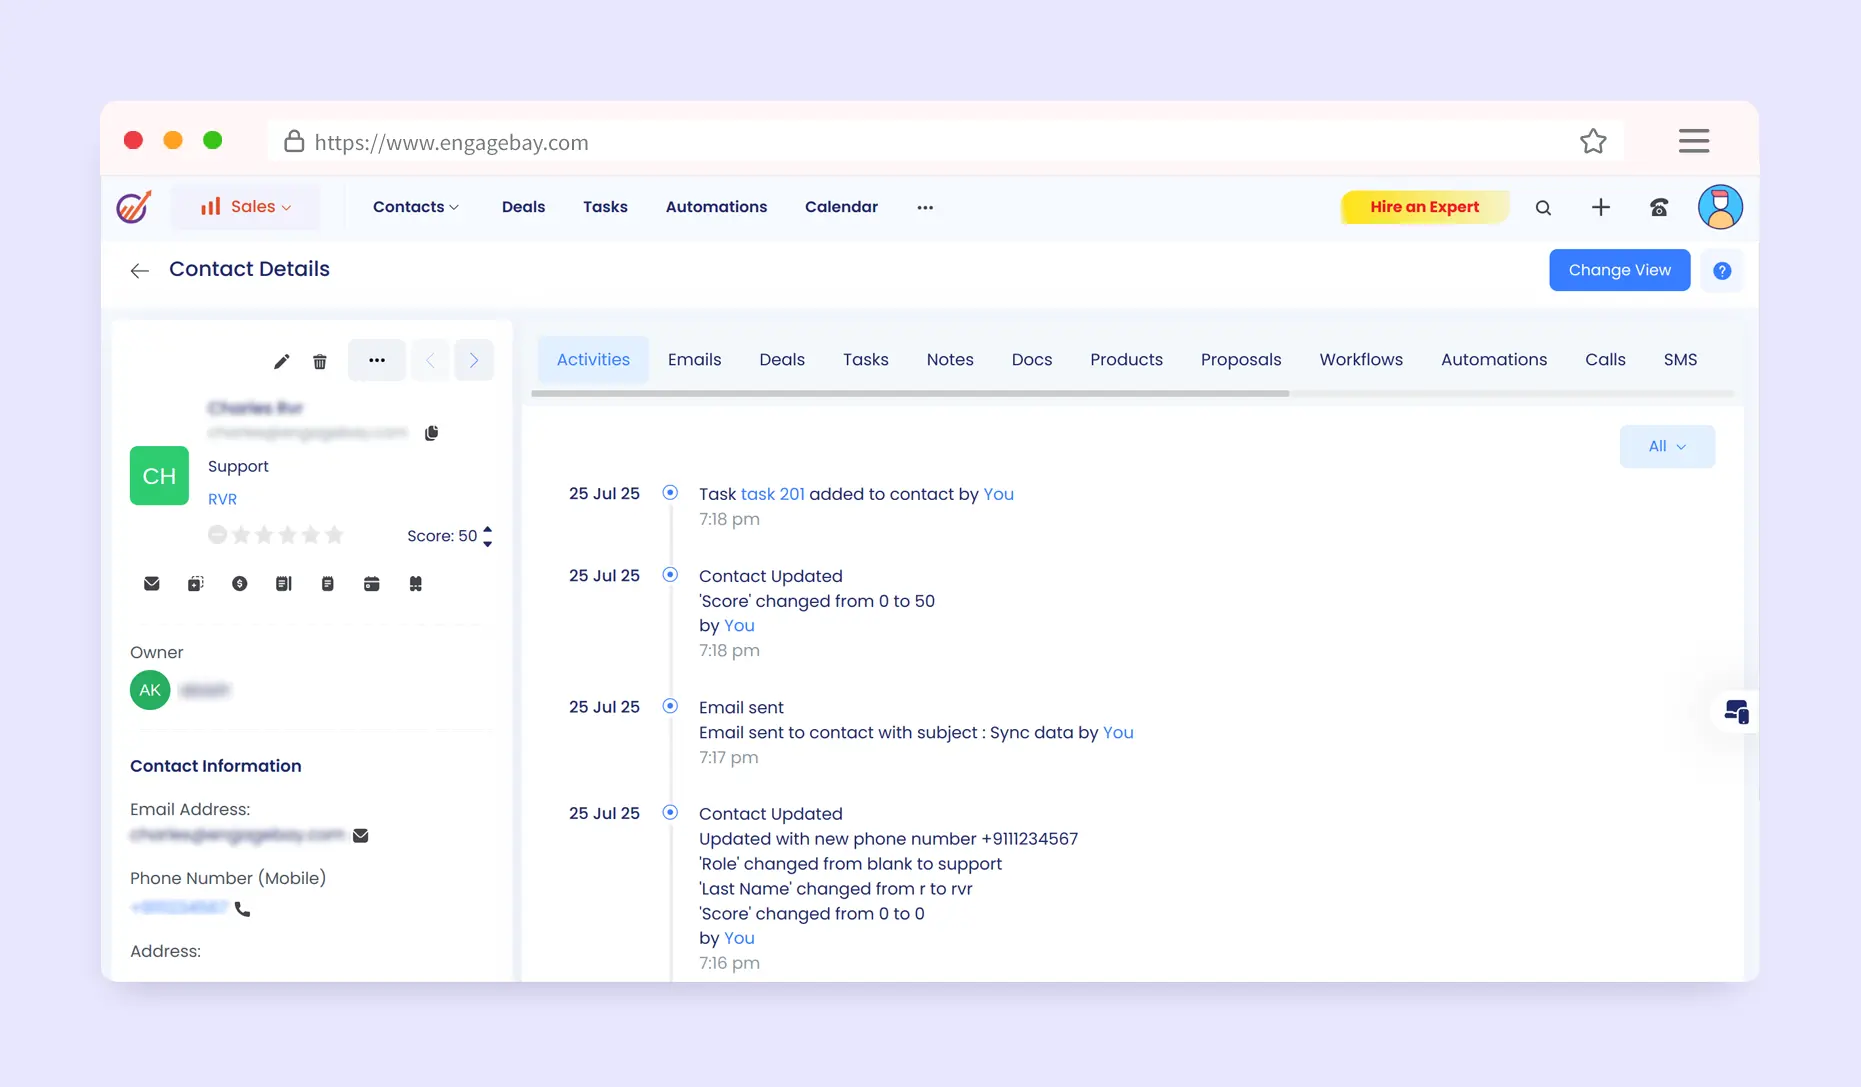Open the telephone dialer icon in header
1861x1087 pixels.
coord(1658,207)
